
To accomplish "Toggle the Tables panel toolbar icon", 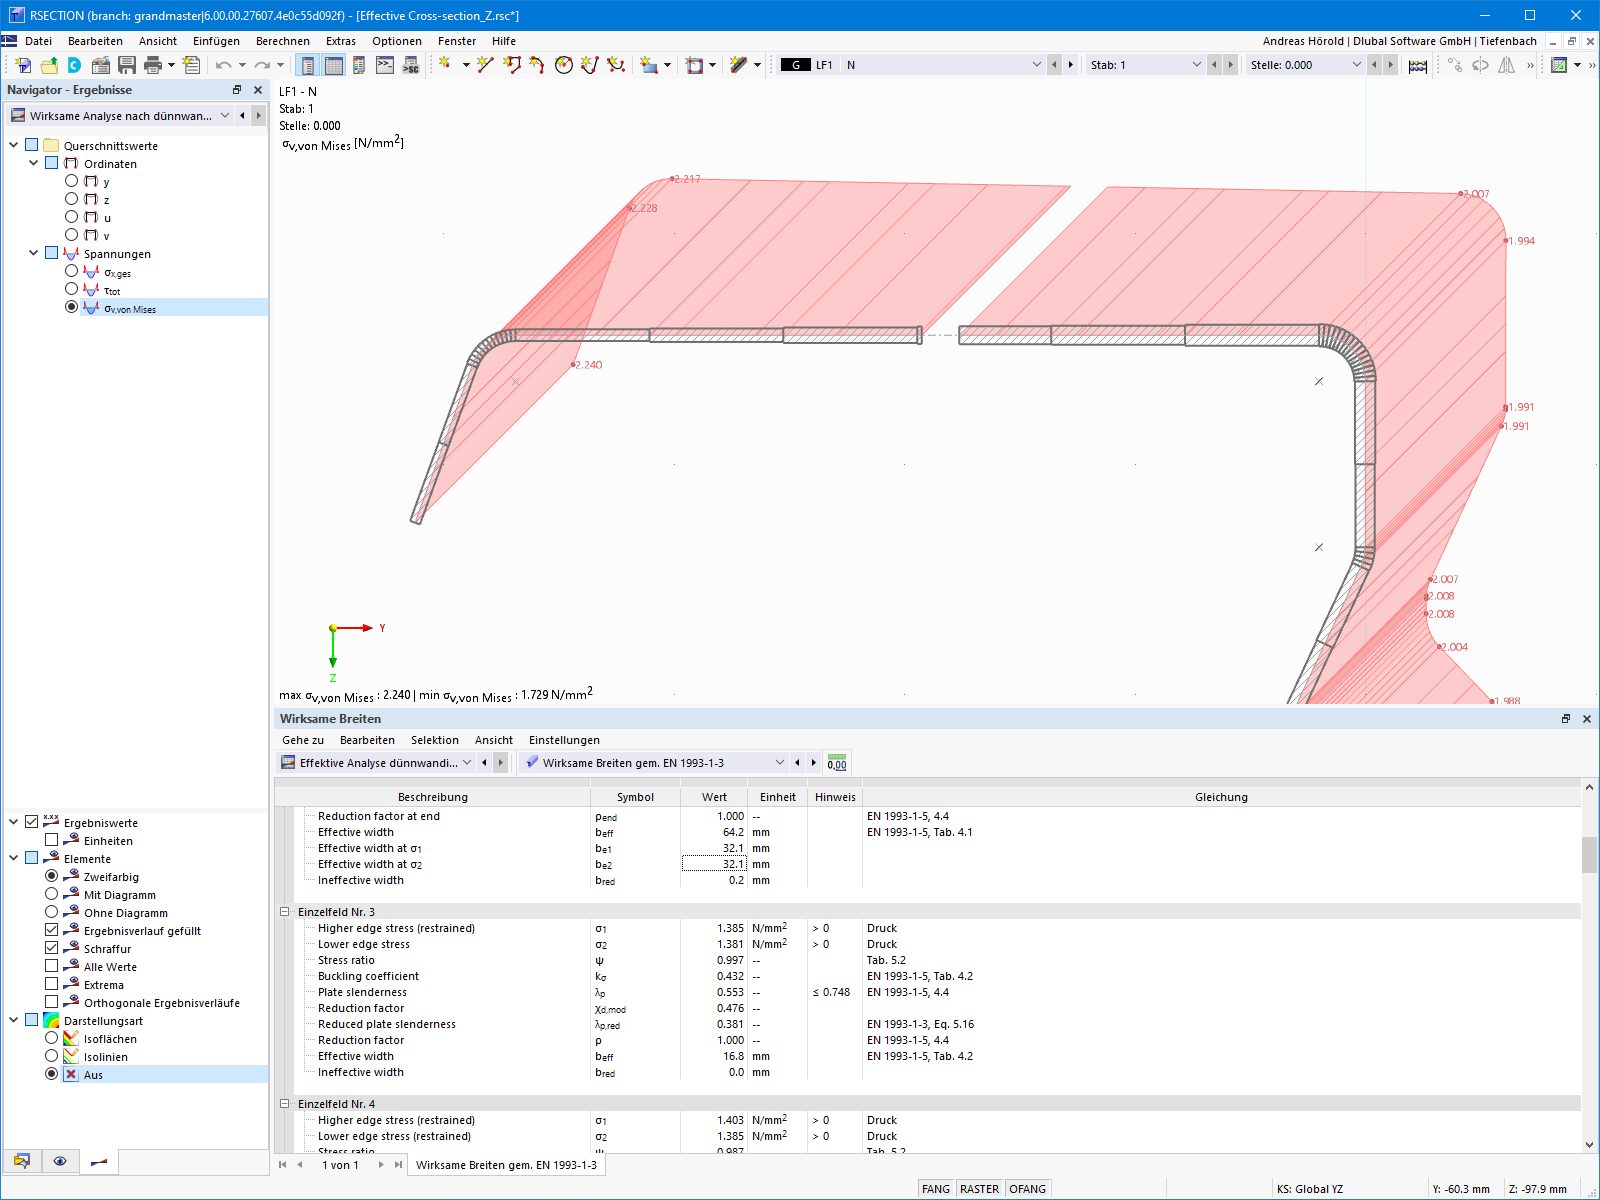I will point(334,65).
